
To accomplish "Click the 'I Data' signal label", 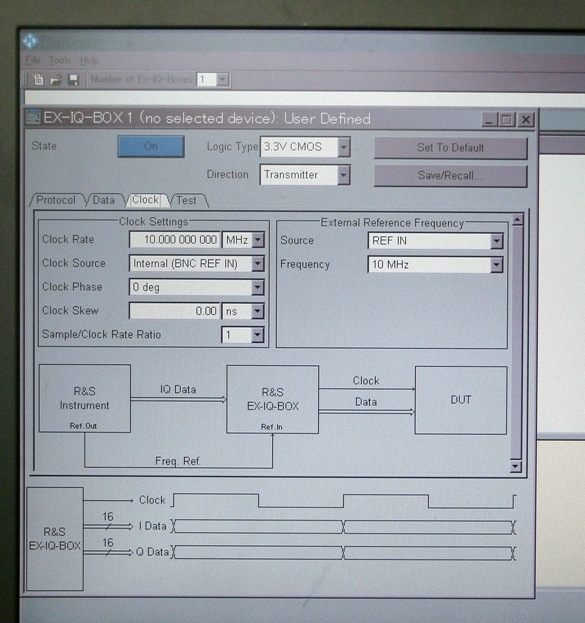I will tap(153, 526).
